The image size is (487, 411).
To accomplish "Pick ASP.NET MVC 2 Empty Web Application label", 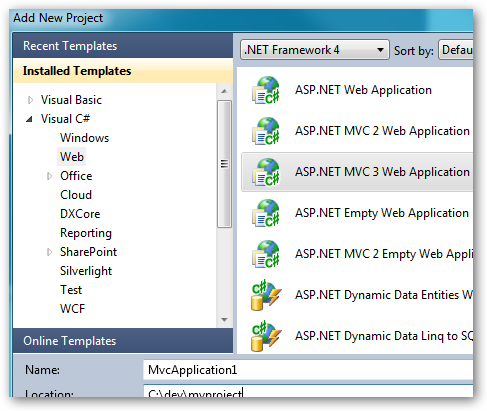I will click(384, 254).
